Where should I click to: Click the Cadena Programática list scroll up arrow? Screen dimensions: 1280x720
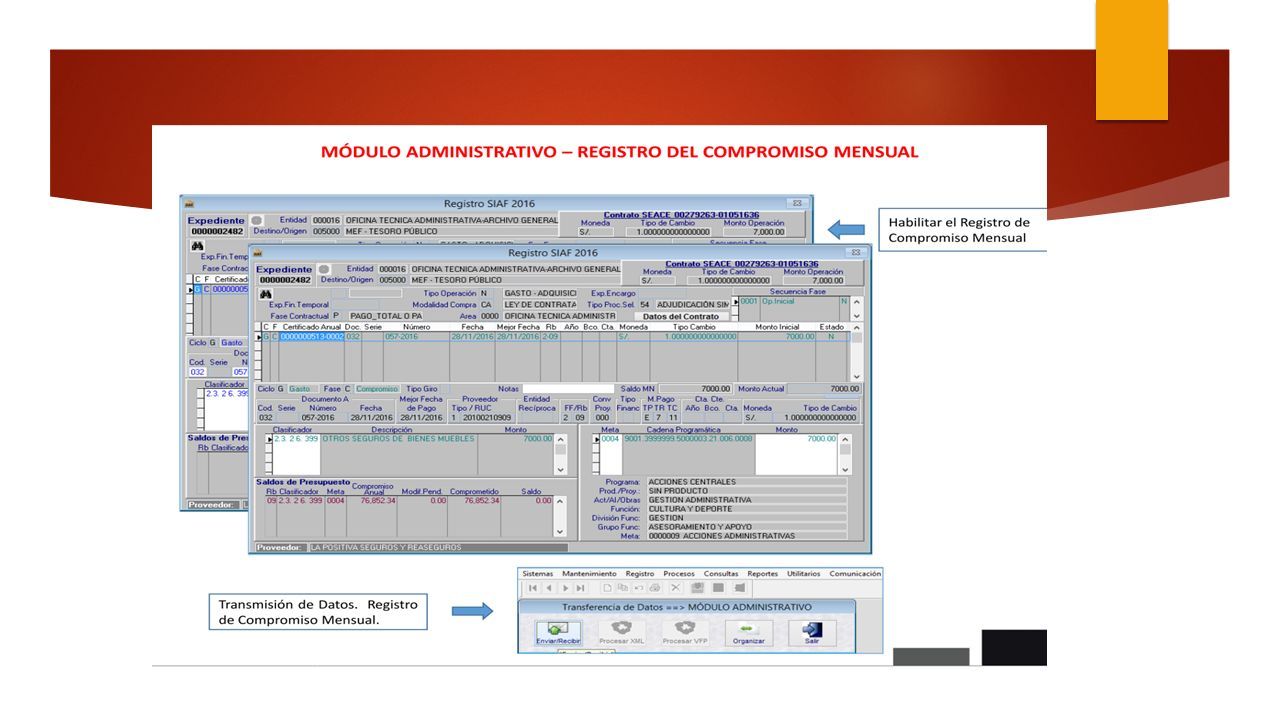point(845,439)
